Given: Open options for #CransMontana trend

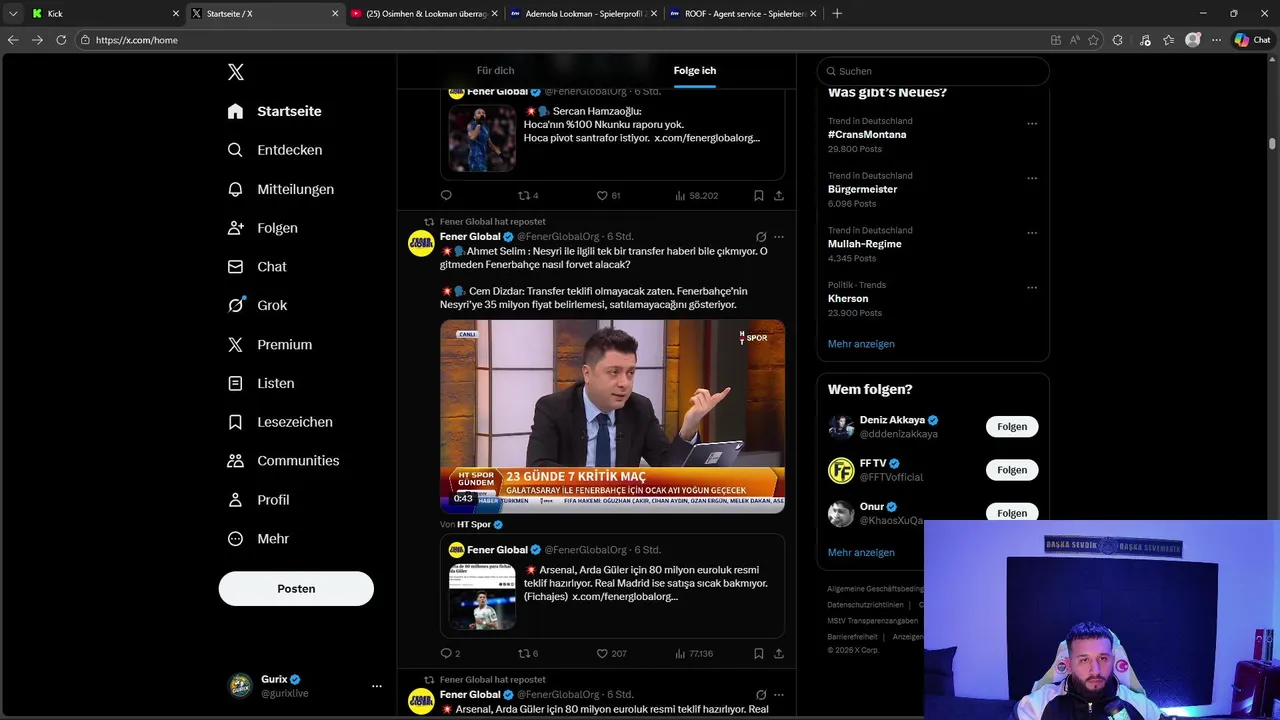Looking at the screenshot, I should (x=1032, y=124).
